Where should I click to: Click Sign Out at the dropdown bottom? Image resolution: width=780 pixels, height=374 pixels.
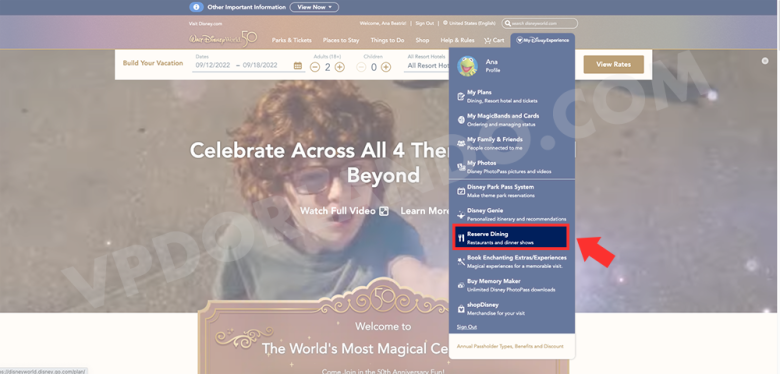pyautogui.click(x=467, y=327)
